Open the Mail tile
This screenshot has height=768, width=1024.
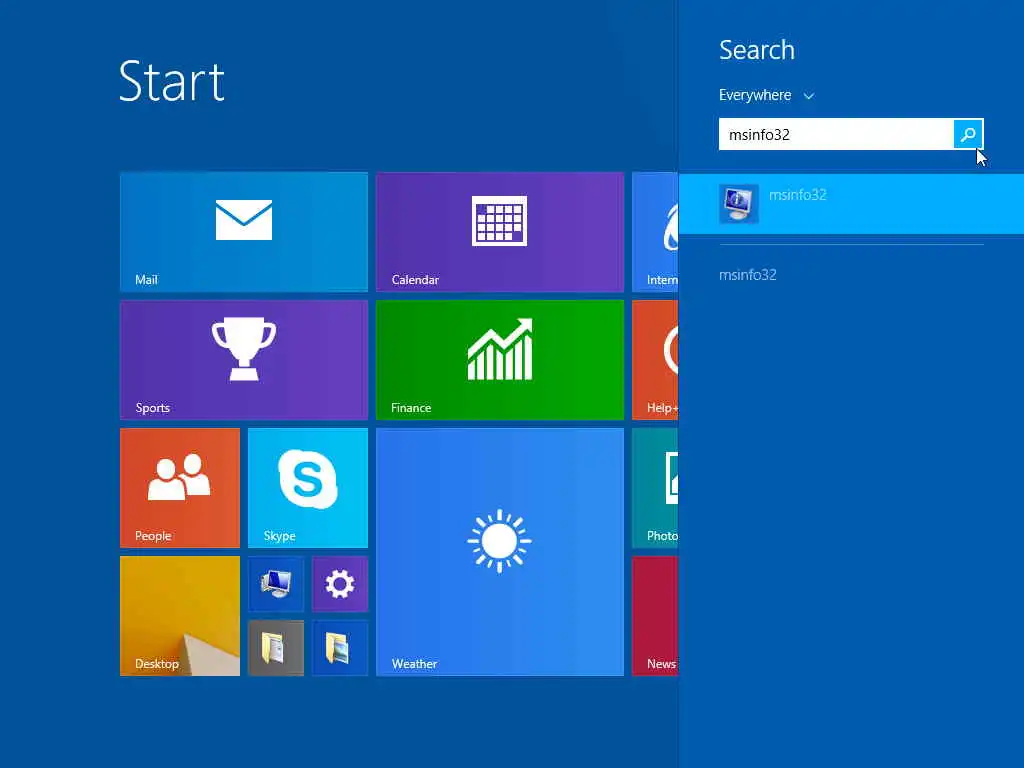[x=244, y=232]
